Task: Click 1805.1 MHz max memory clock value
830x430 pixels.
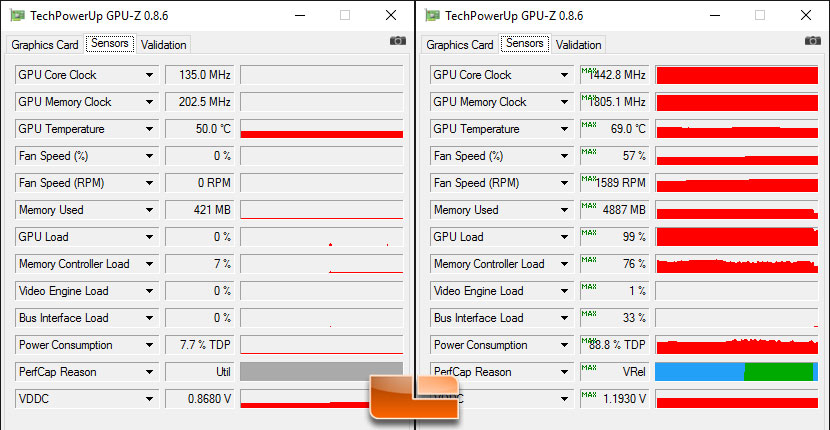Action: click(x=615, y=102)
